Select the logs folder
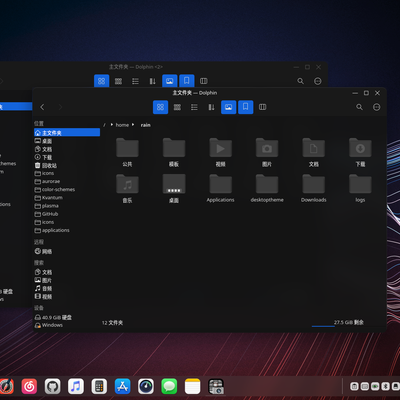Screen dimensions: 400x400 pos(360,184)
